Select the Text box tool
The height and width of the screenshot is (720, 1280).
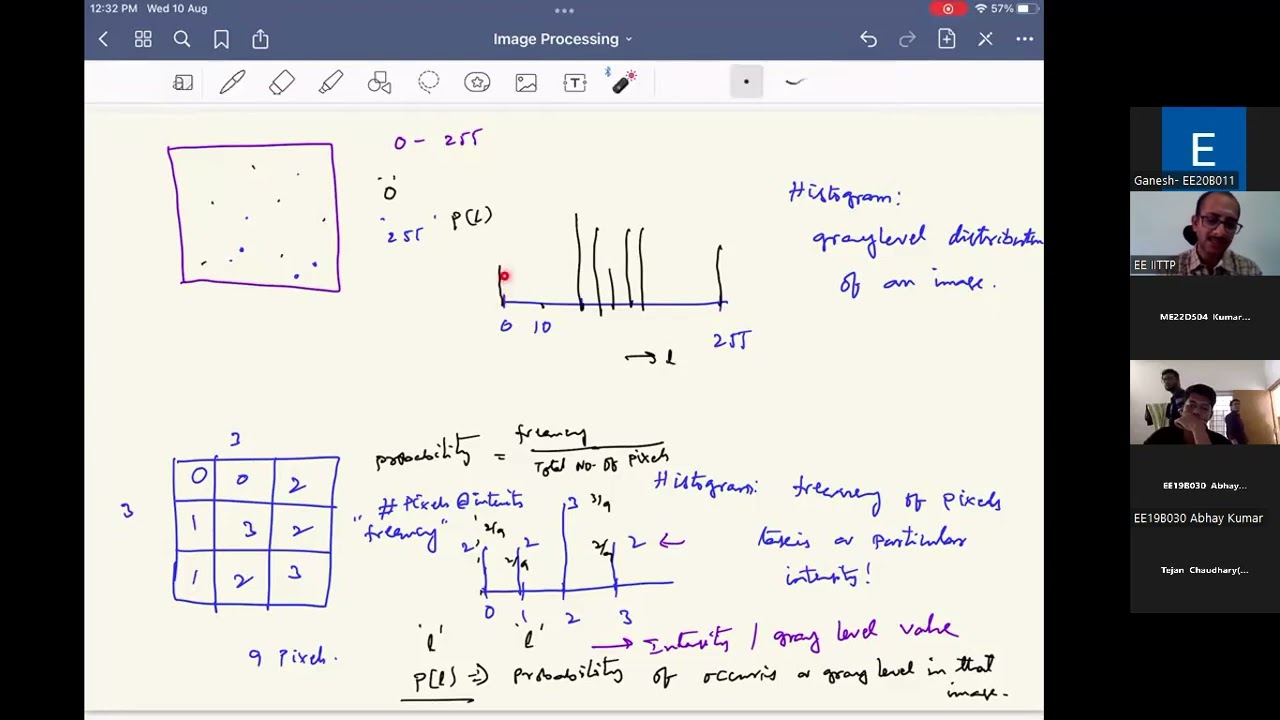click(574, 82)
